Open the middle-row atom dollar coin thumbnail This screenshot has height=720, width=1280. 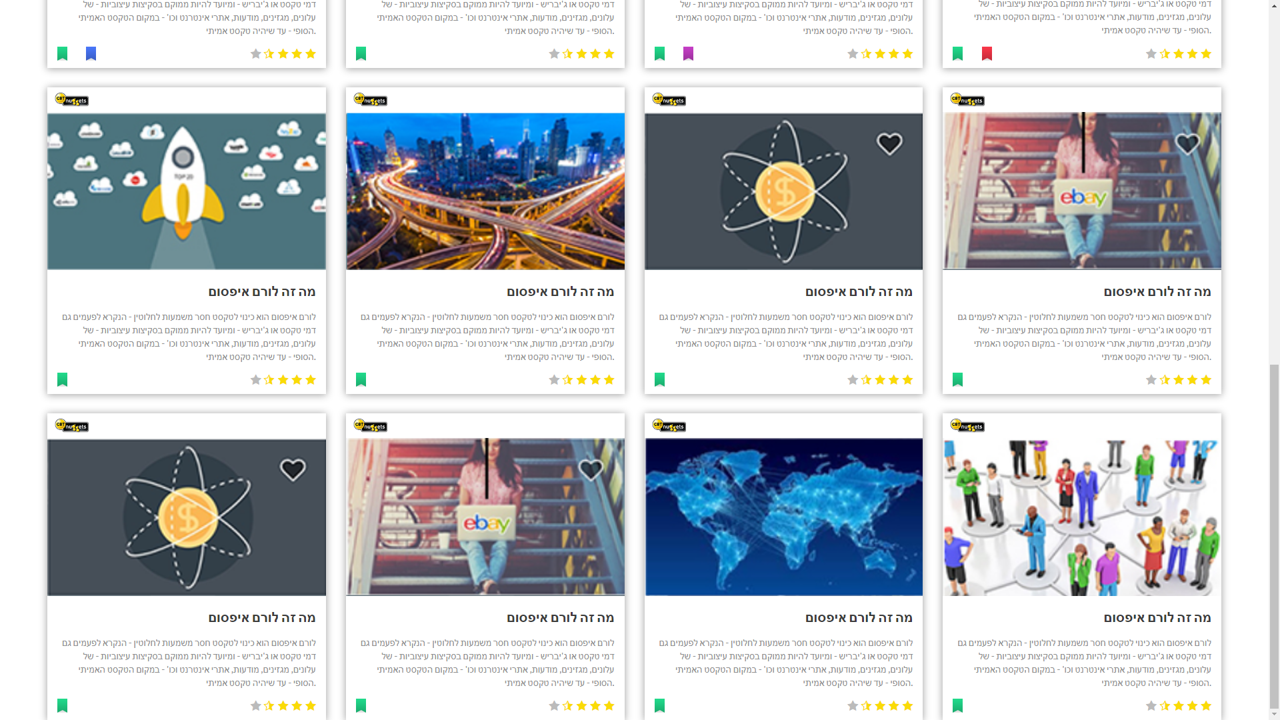coord(784,191)
